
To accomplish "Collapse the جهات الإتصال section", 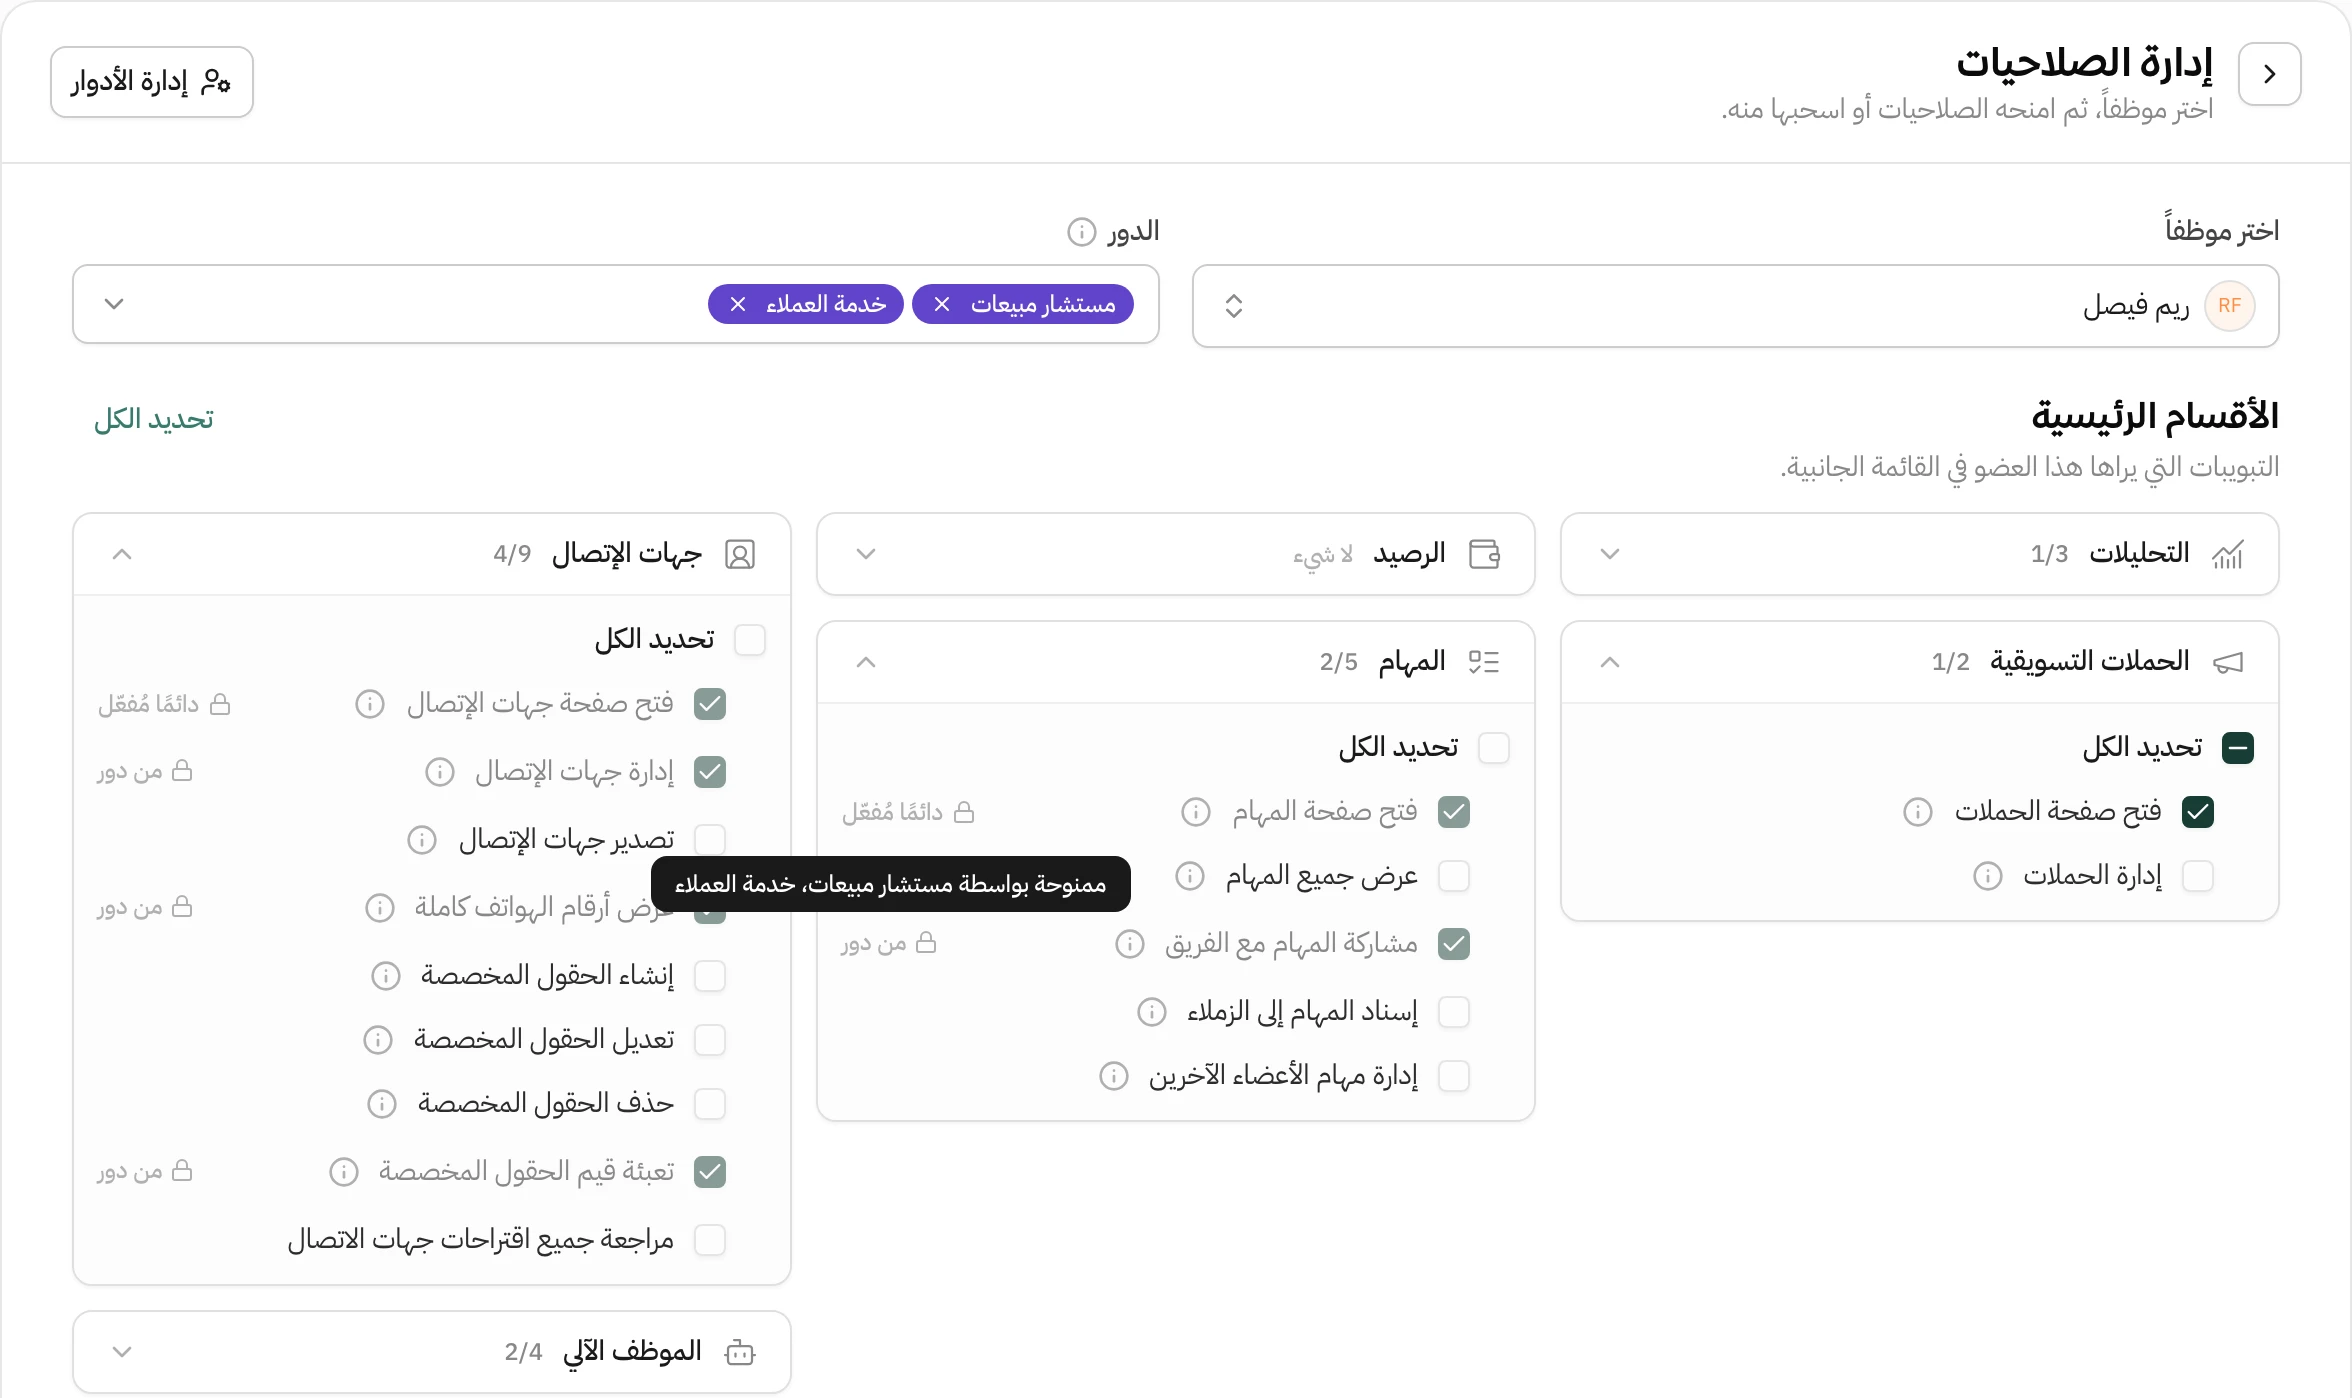I will [122, 554].
